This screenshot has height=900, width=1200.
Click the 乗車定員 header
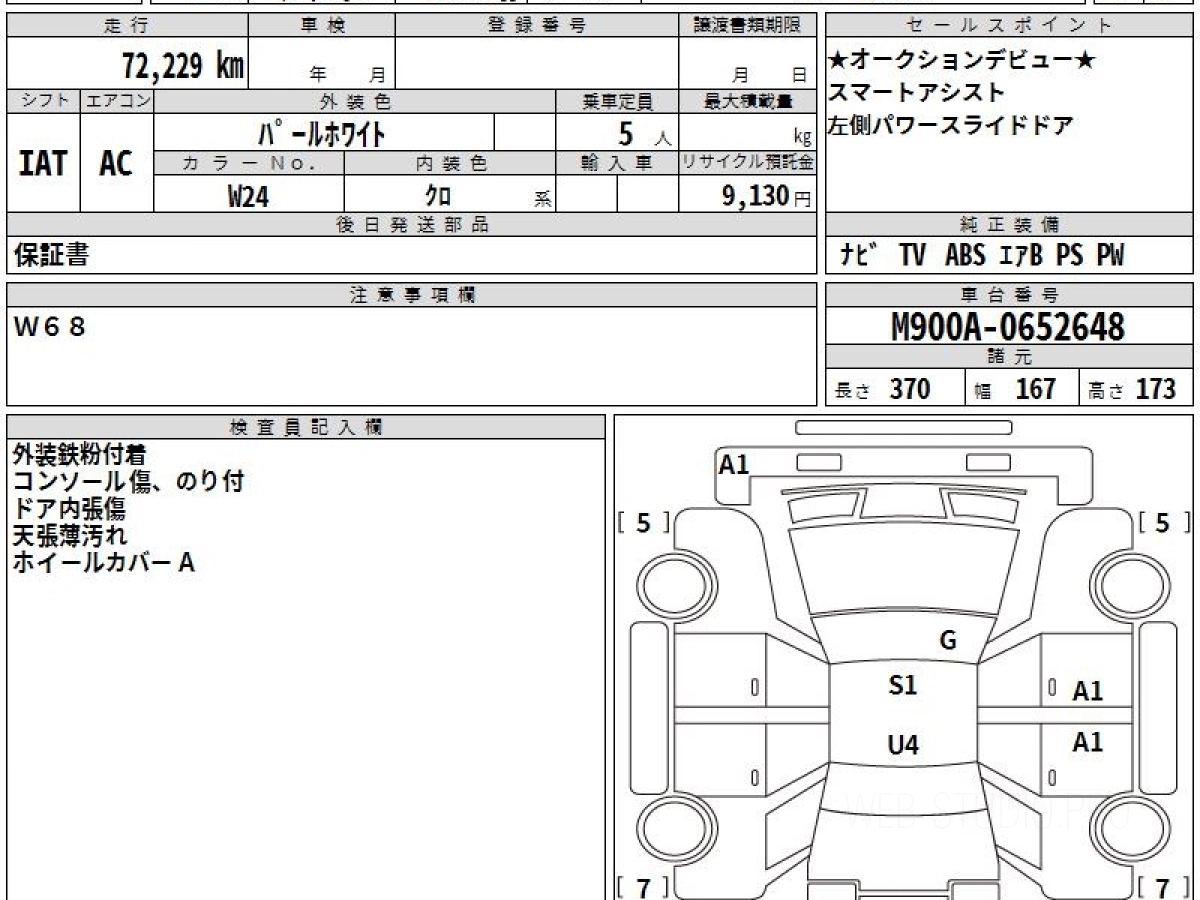[617, 101]
